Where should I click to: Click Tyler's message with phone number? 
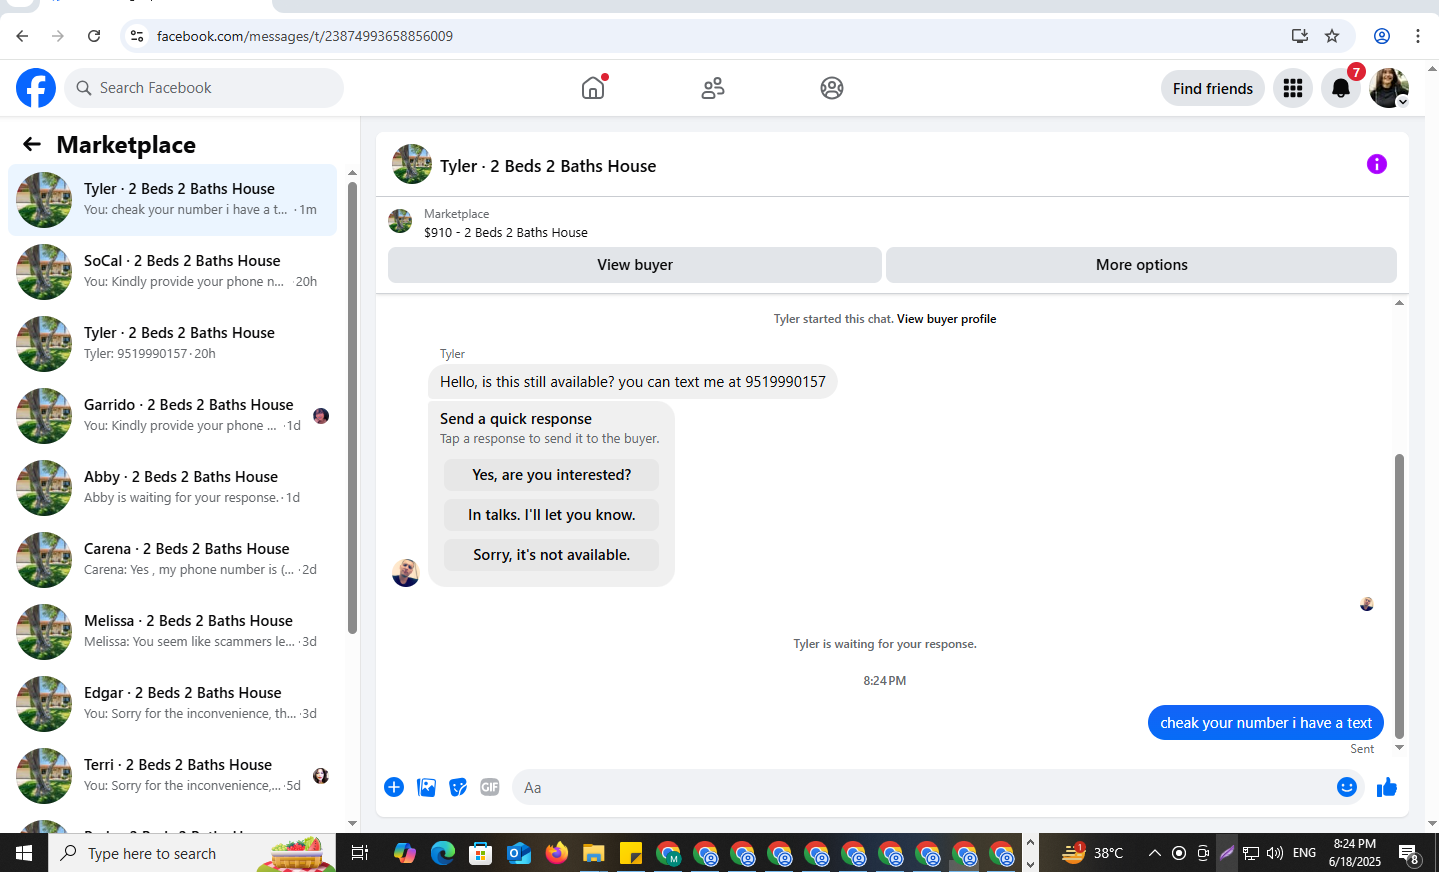(x=633, y=382)
